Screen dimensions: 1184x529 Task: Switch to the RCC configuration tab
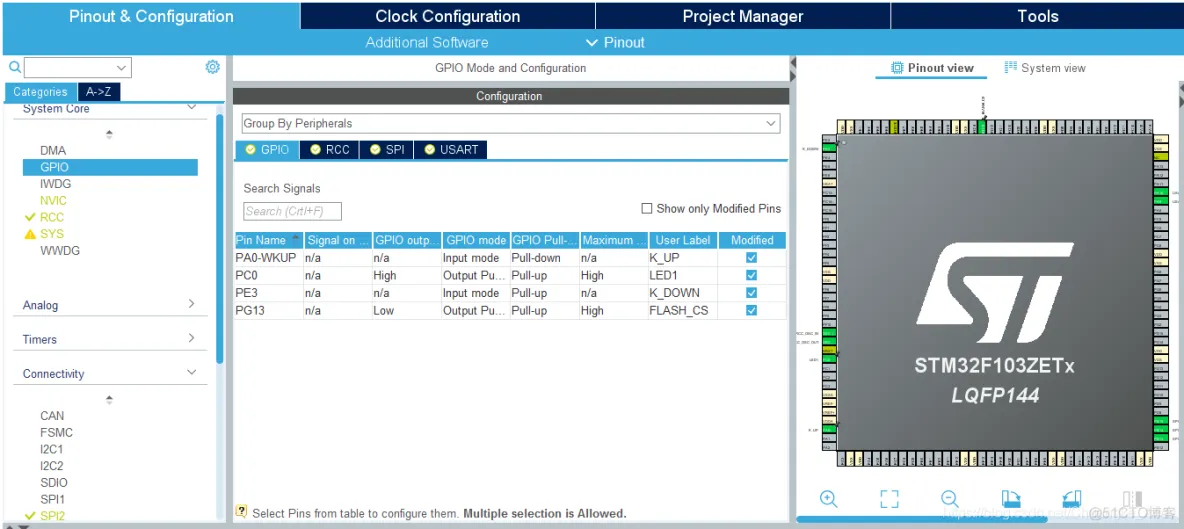[x=329, y=149]
